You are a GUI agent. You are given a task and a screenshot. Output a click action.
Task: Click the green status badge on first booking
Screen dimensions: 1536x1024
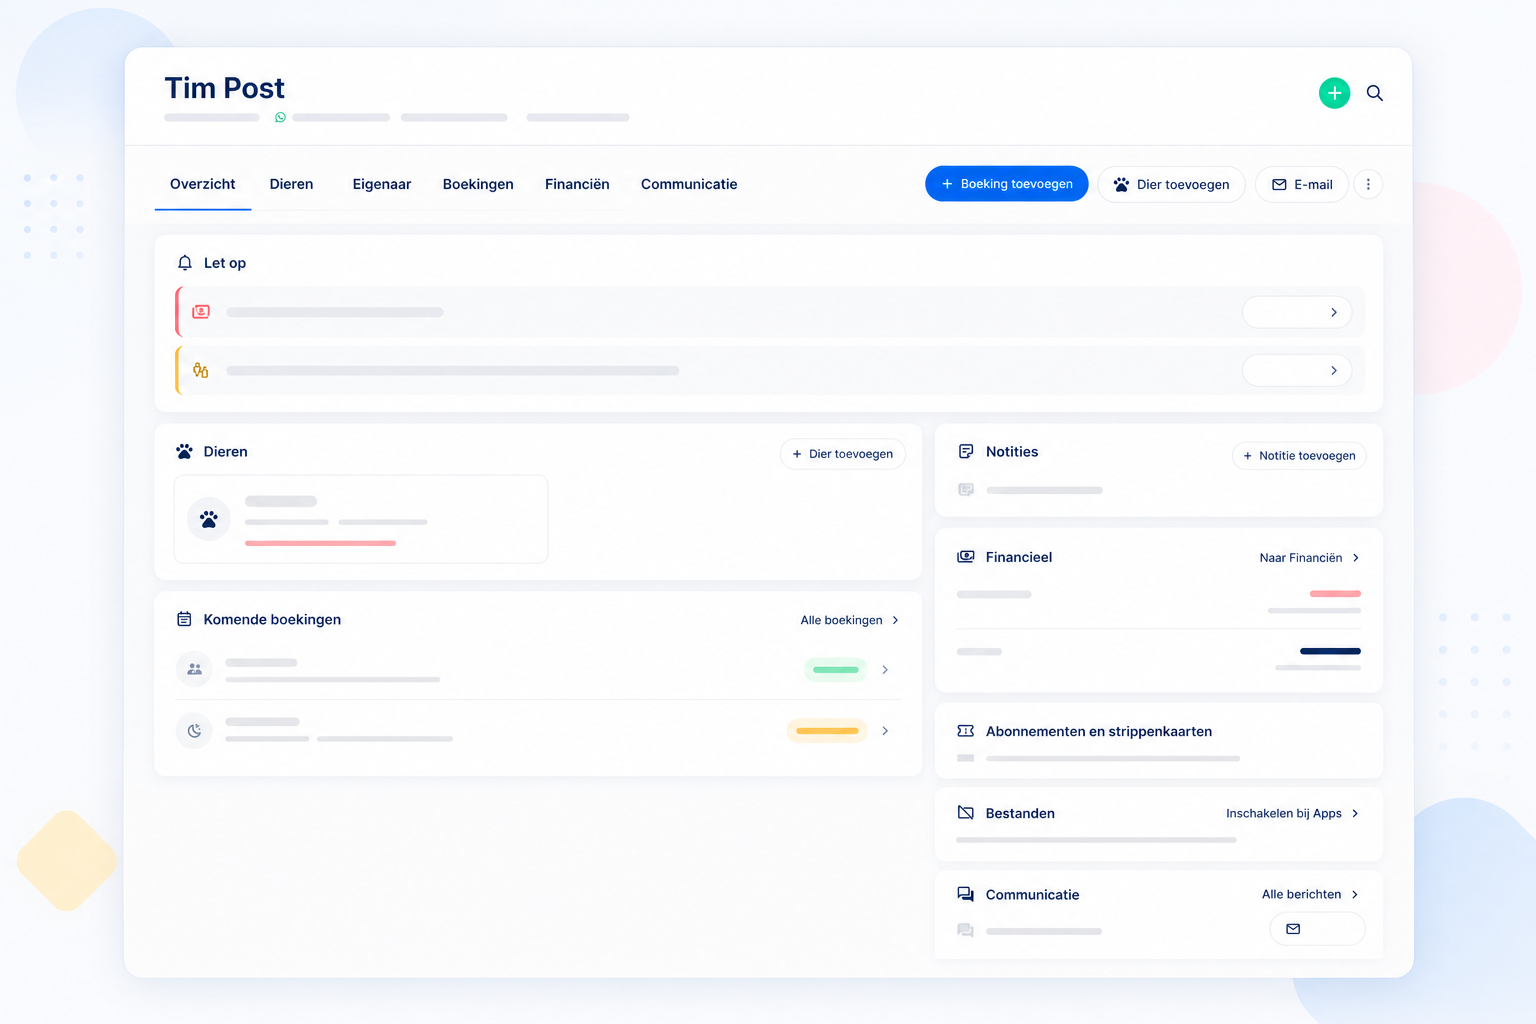(836, 670)
